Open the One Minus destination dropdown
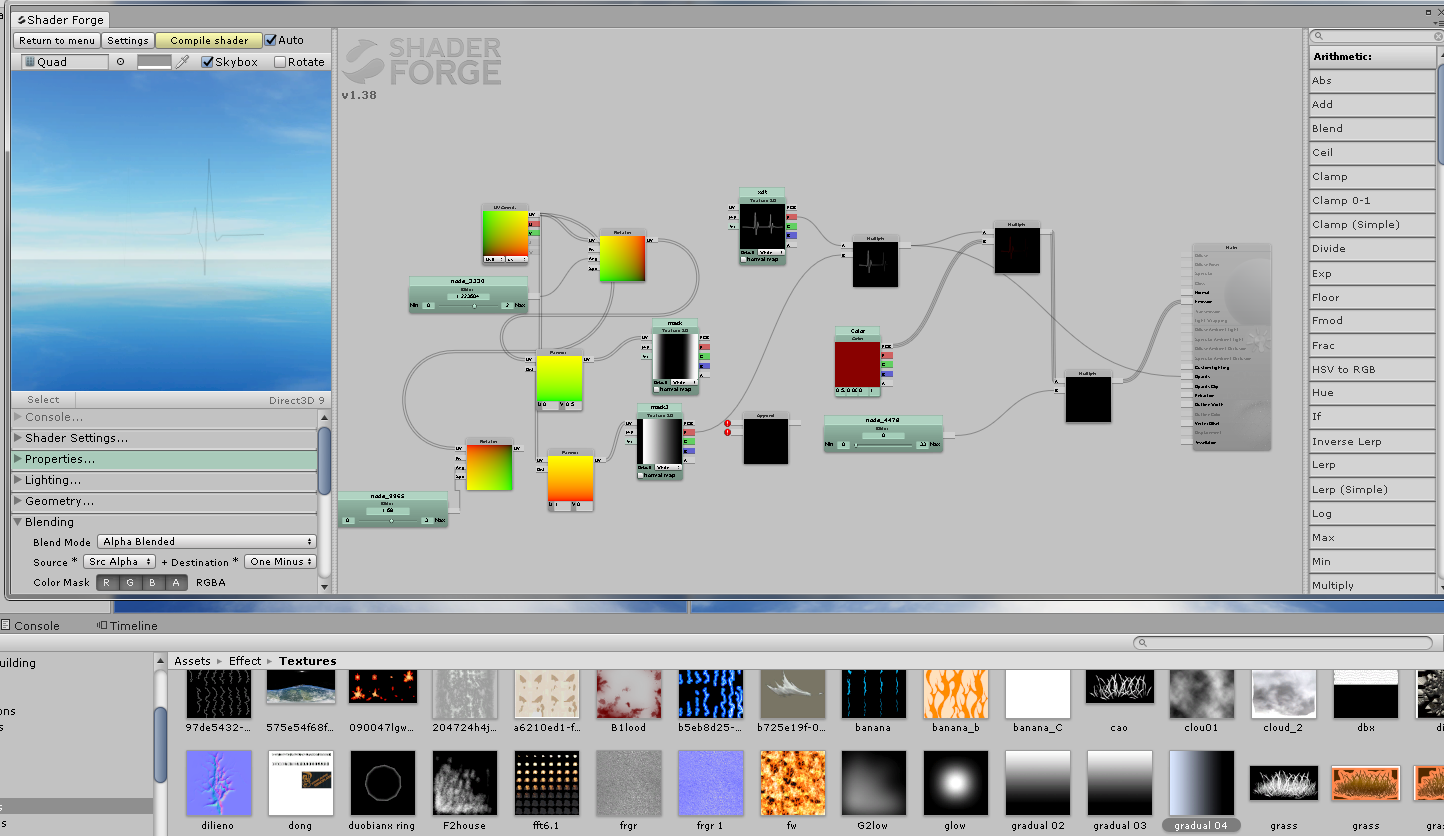Screen dimensions: 1444x836 280,562
